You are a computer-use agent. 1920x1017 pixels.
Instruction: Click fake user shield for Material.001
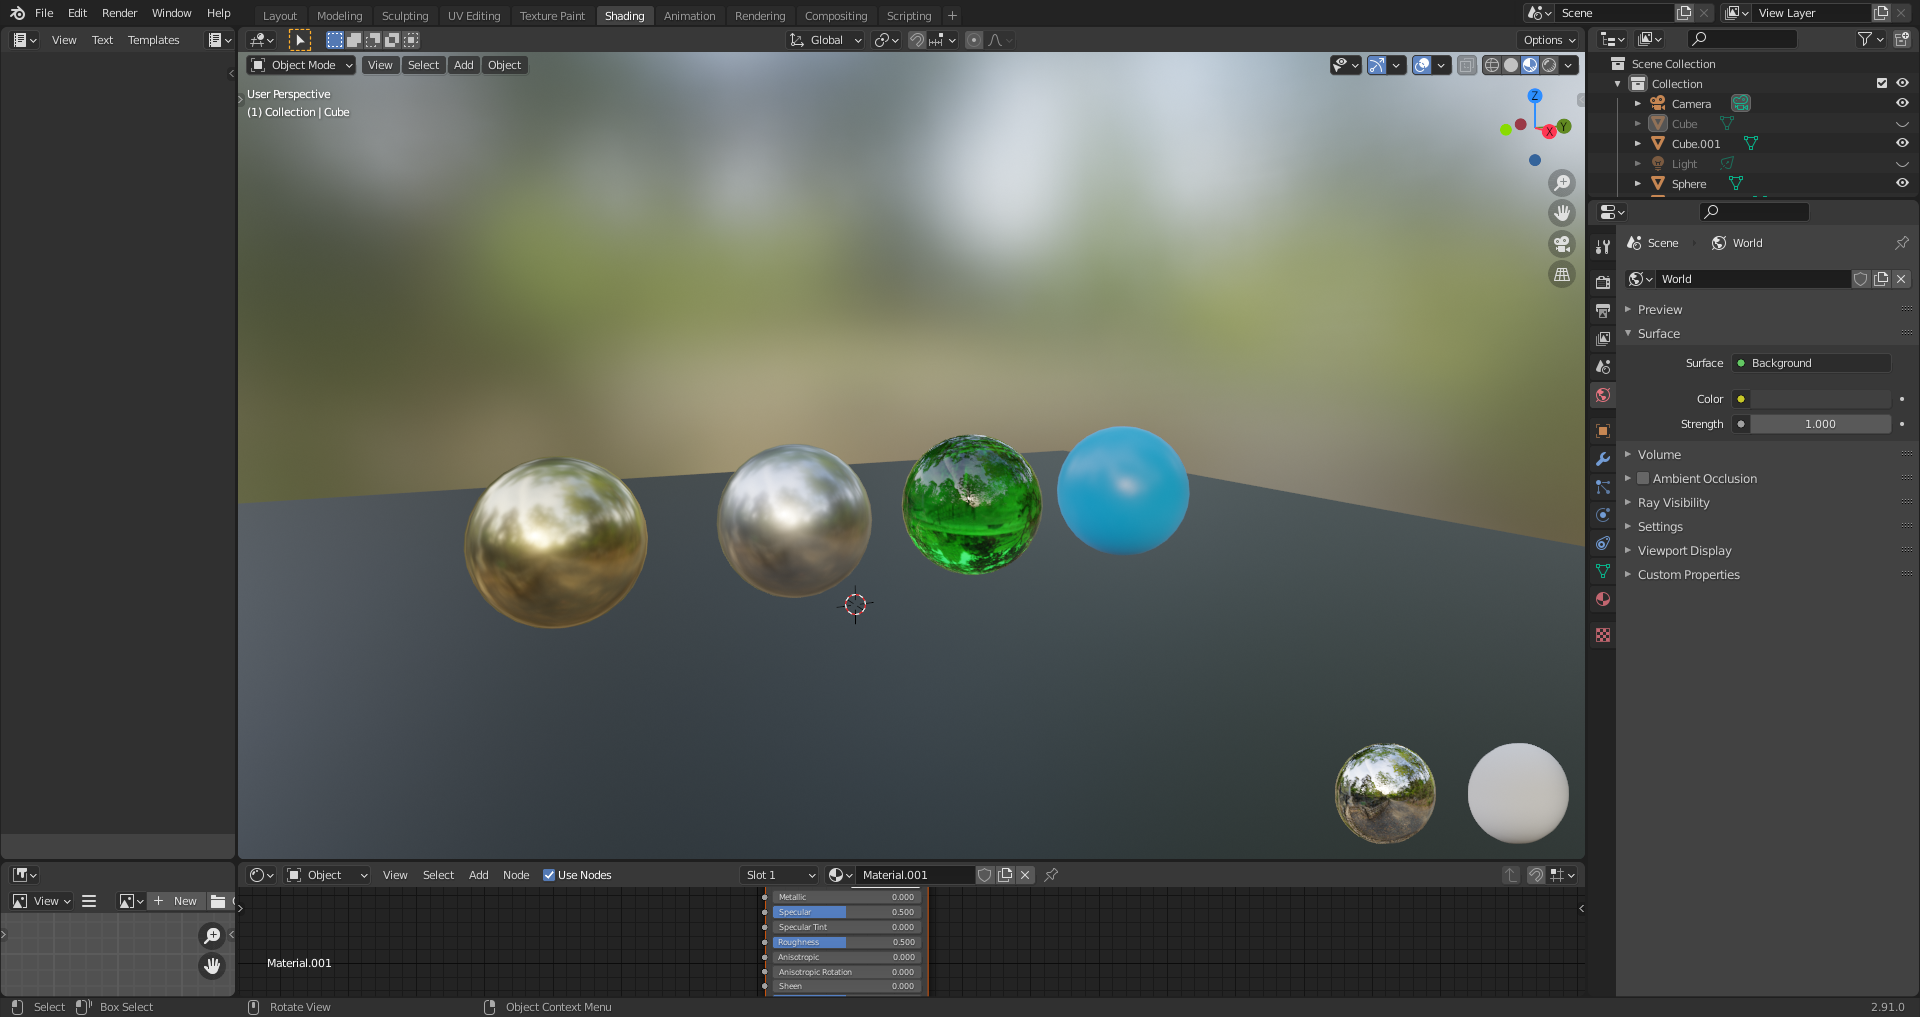(x=985, y=875)
